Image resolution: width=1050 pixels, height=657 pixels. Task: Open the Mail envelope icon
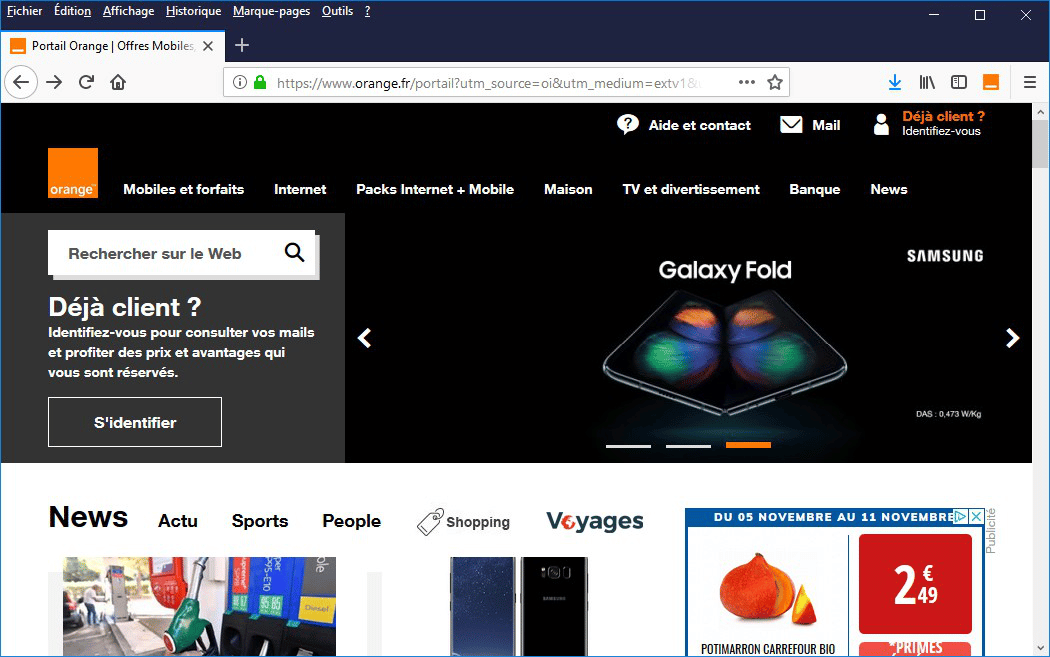tap(791, 125)
